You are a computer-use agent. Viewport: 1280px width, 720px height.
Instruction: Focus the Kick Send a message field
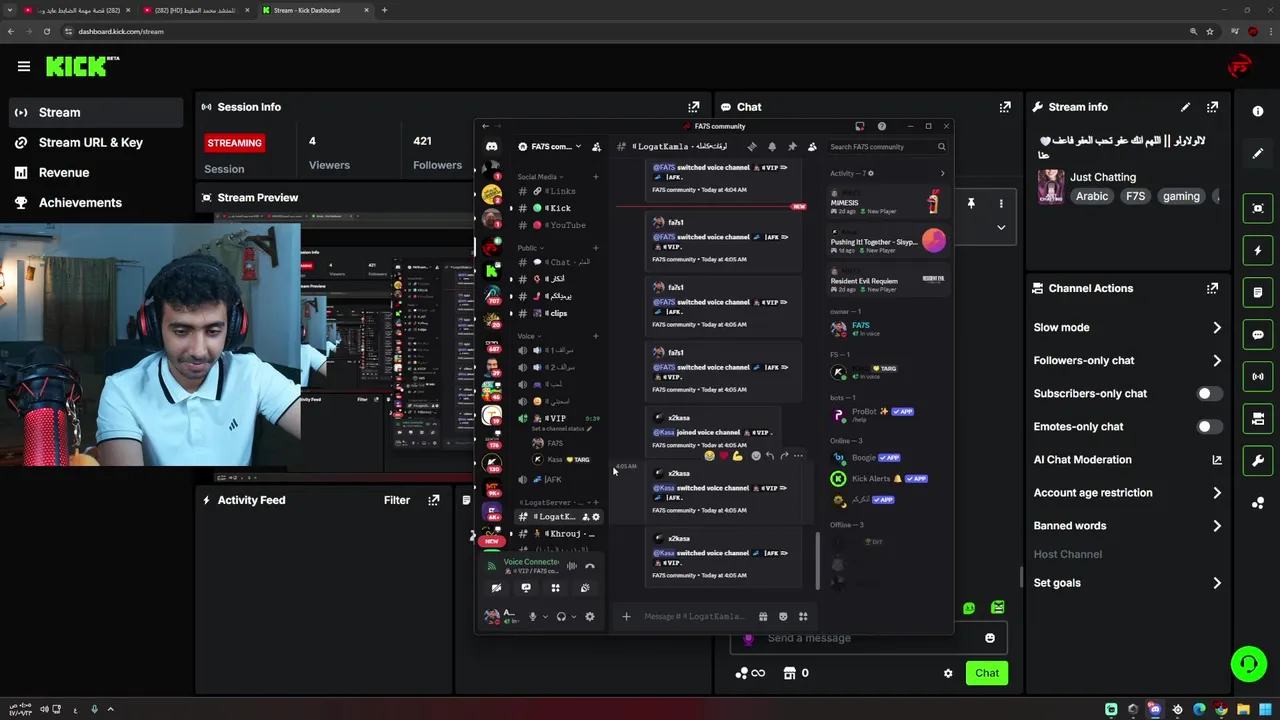pos(868,638)
